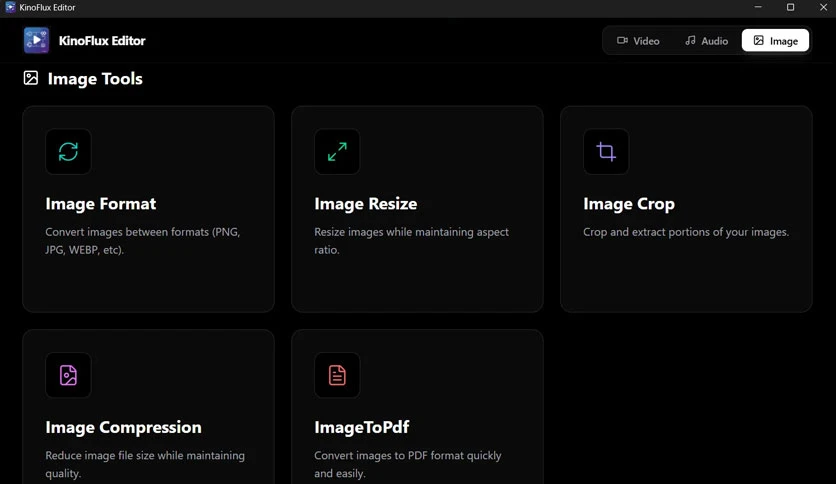
Task: Click the title bar KinoFlux app icon
Action: (x=10, y=7)
